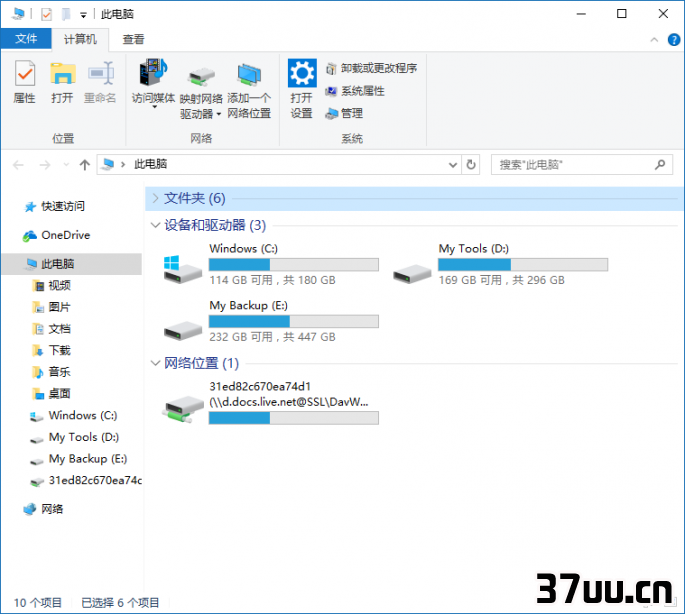Click 此电脑 in the address bar
The image size is (685, 614).
(151, 164)
